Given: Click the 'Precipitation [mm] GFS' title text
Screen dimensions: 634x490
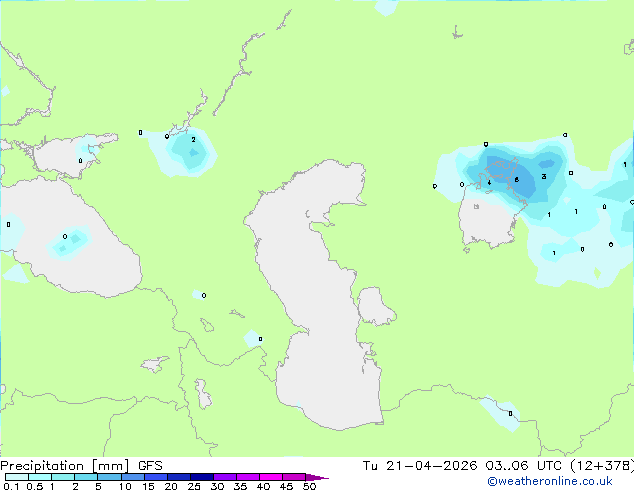Looking at the screenshot, I should click(x=81, y=466).
